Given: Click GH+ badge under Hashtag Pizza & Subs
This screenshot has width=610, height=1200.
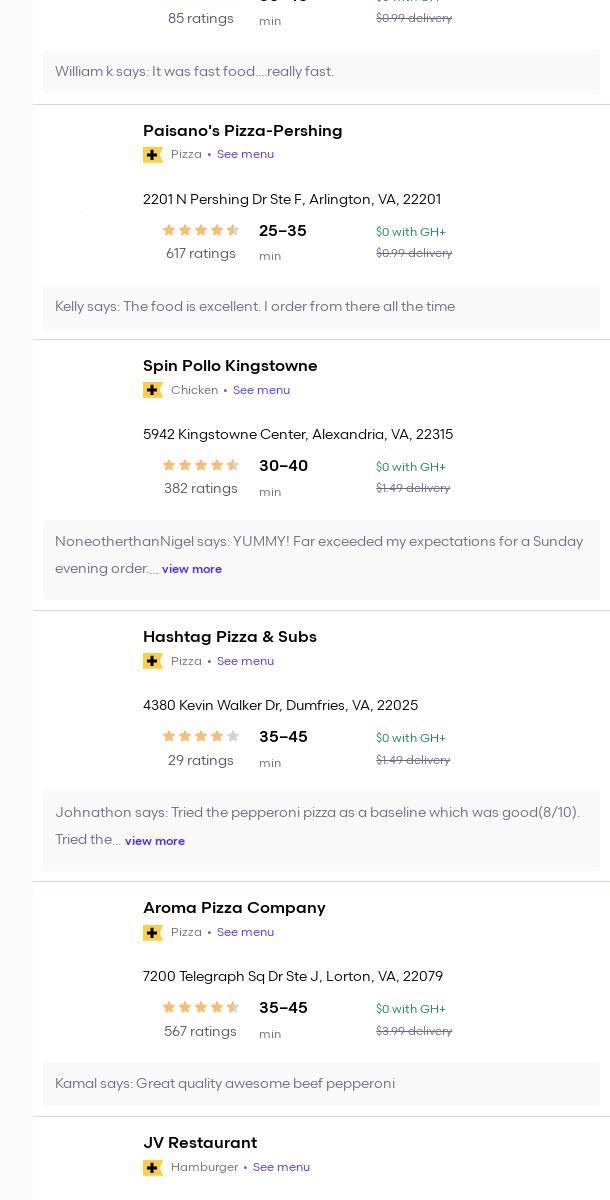Looking at the screenshot, I should click(x=153, y=661).
